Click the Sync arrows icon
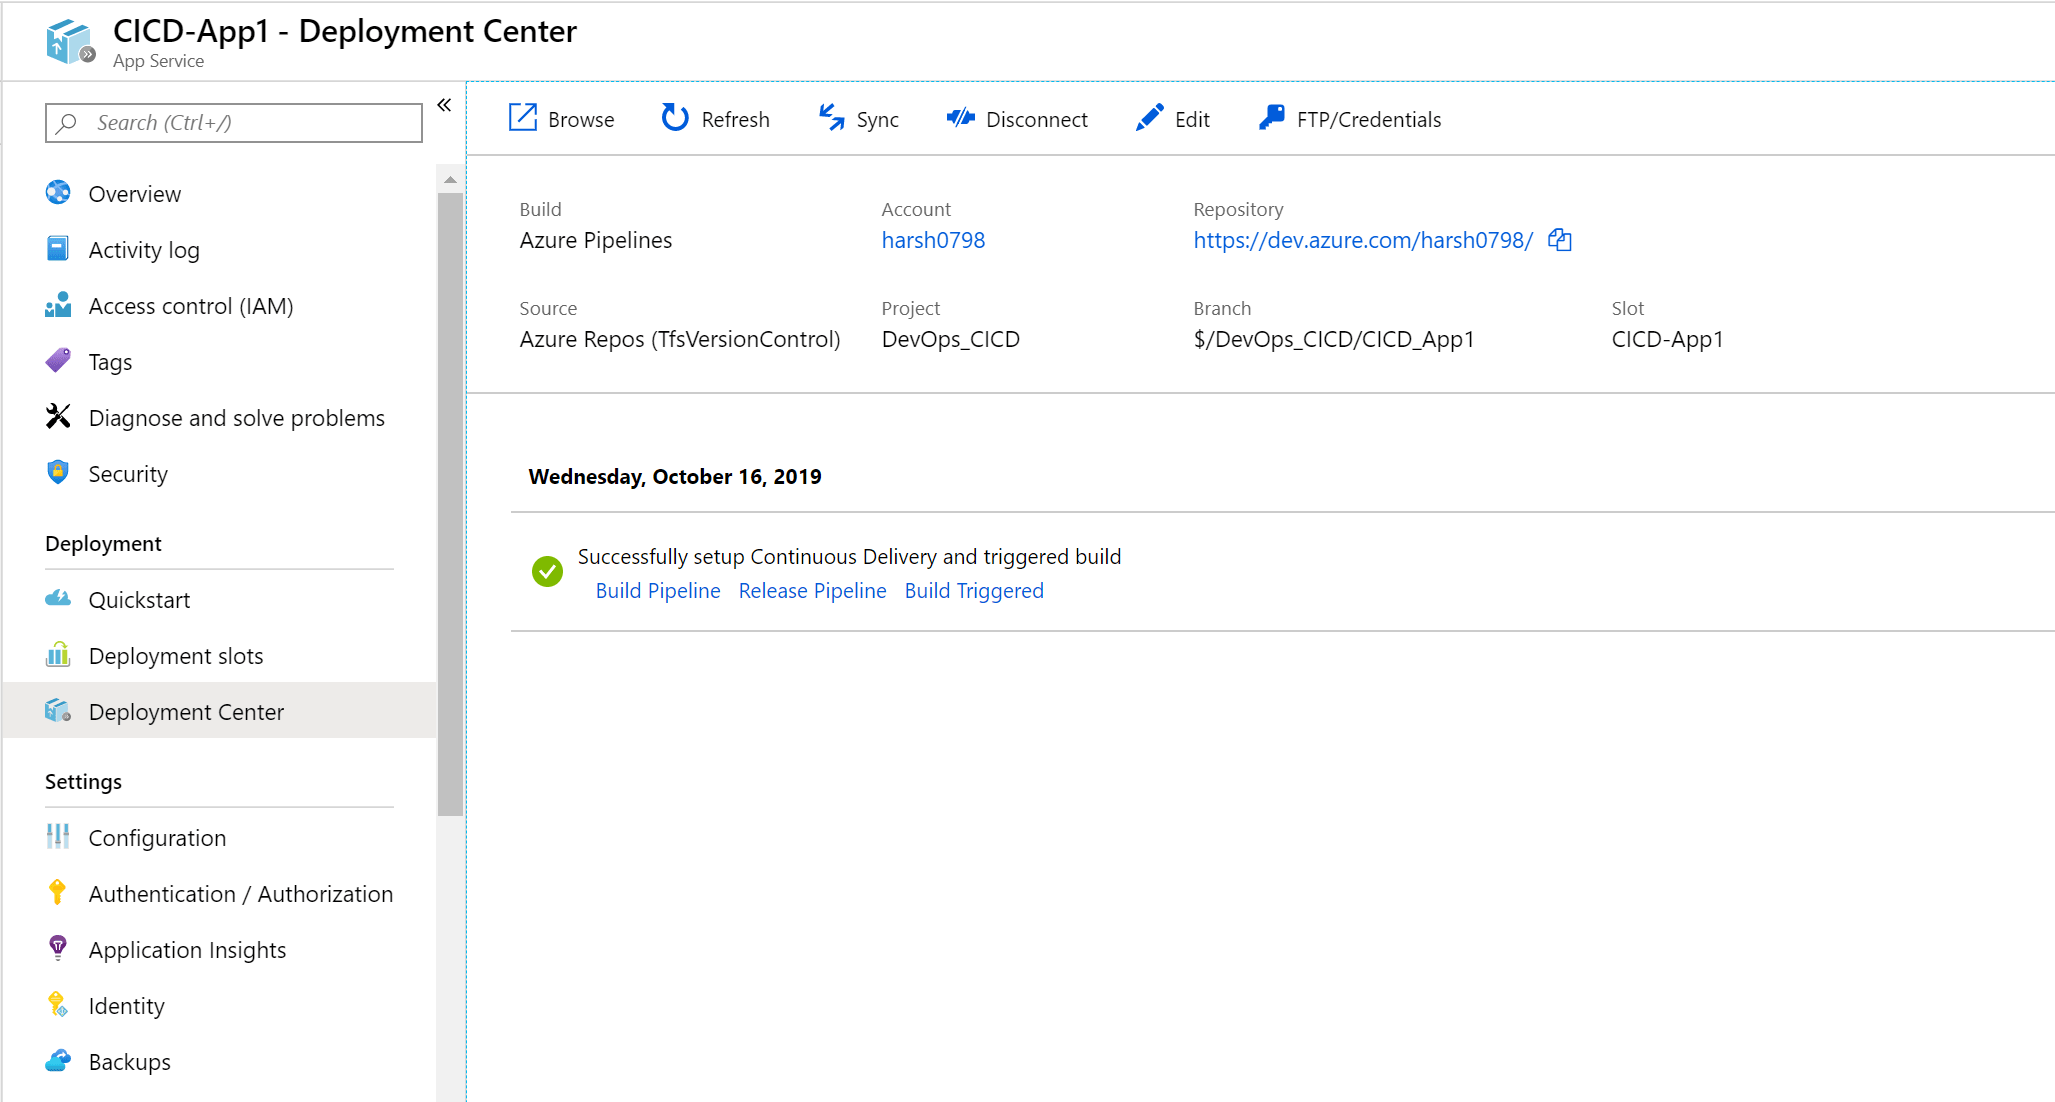 coord(831,118)
